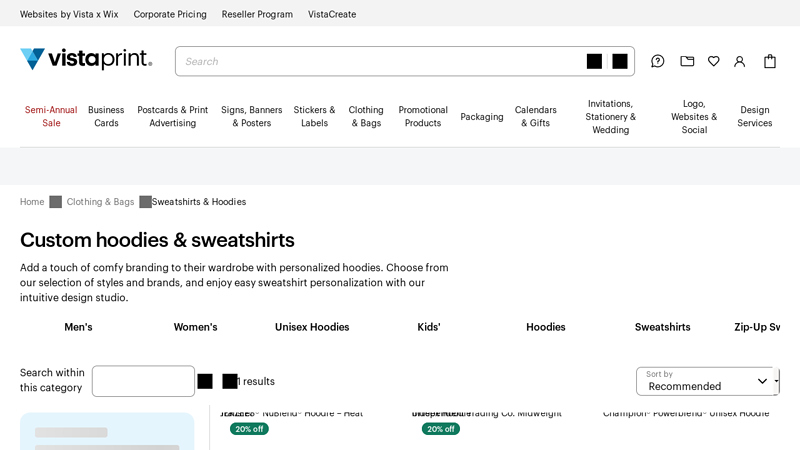The width and height of the screenshot is (800, 450).
Task: Click the icon next to the category search box
Action: pos(205,381)
